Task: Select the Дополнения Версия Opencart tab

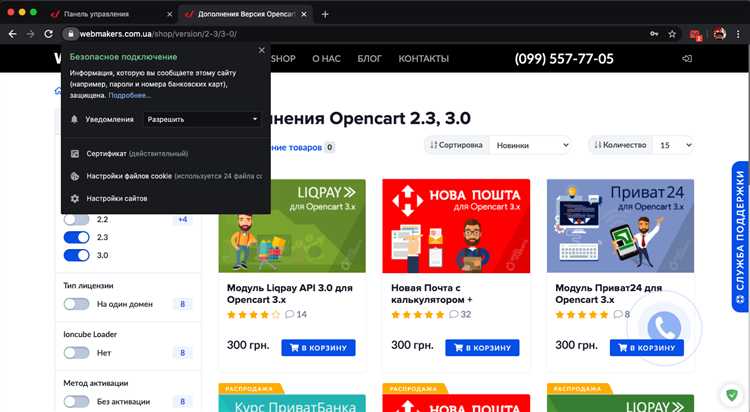Action: coord(246,14)
